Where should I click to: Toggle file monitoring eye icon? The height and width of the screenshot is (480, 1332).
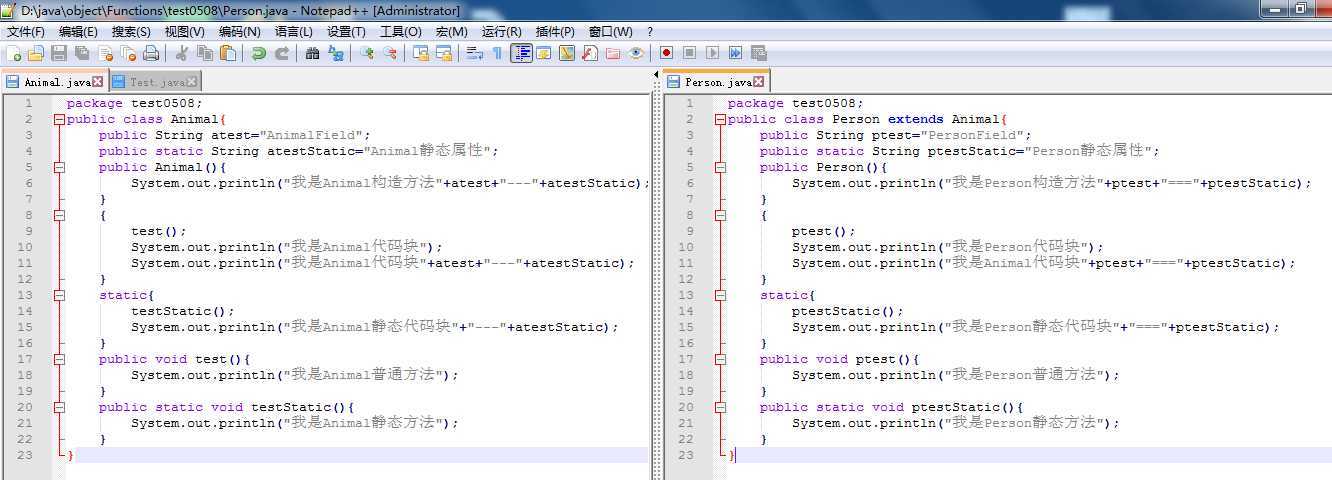(636, 53)
